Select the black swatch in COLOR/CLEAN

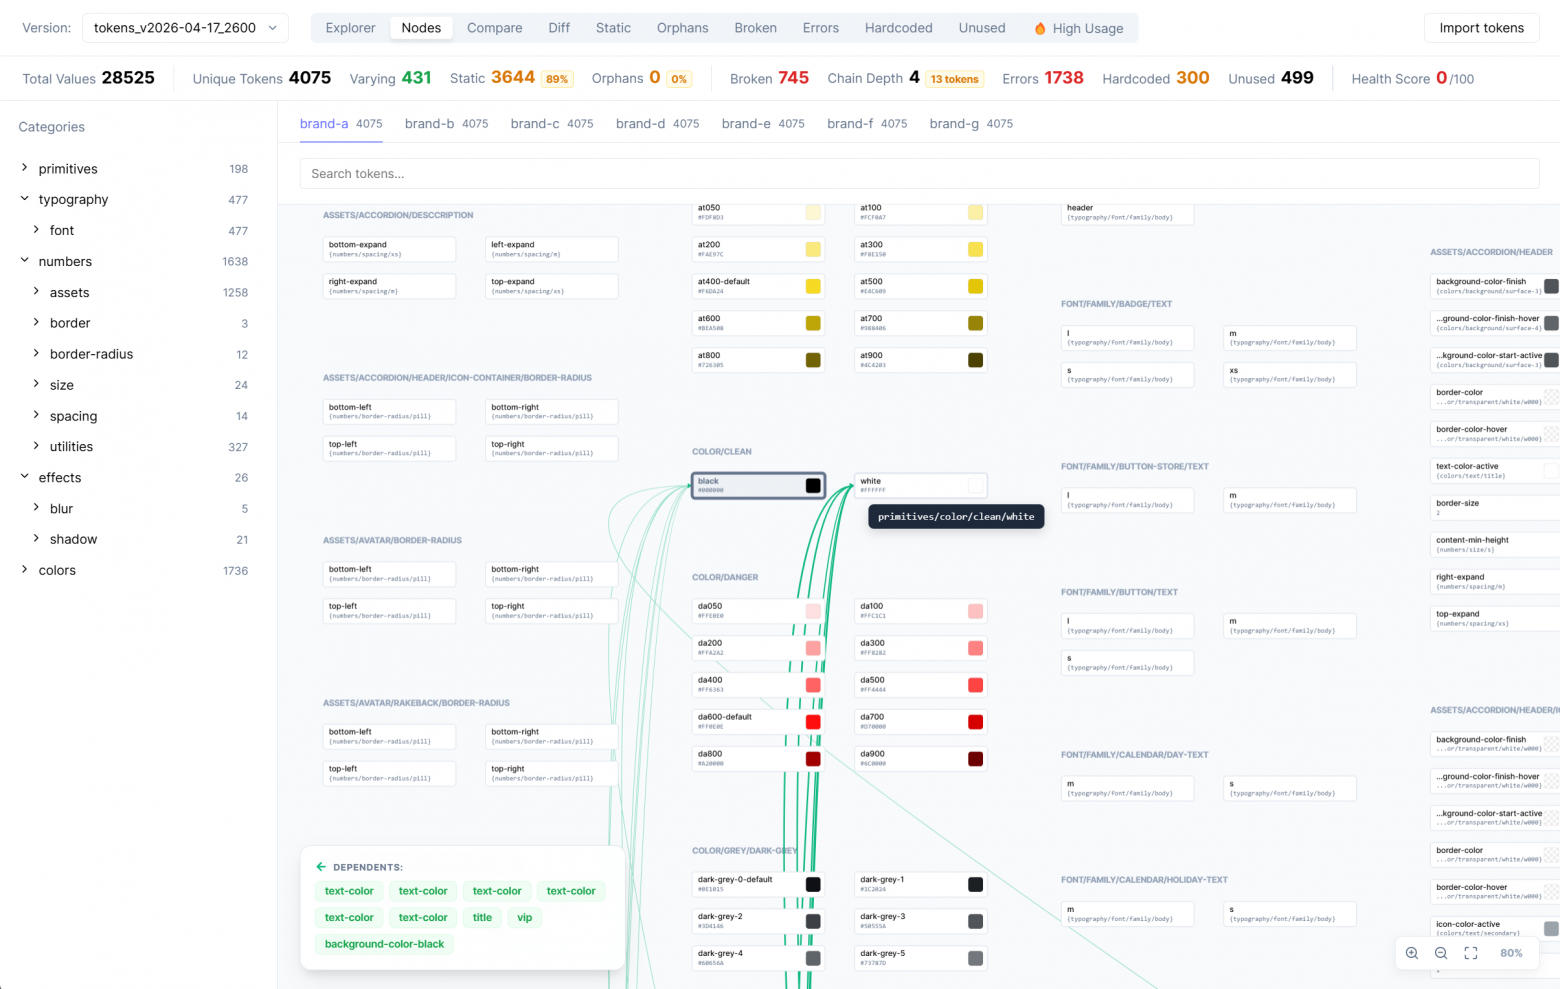click(x=812, y=485)
